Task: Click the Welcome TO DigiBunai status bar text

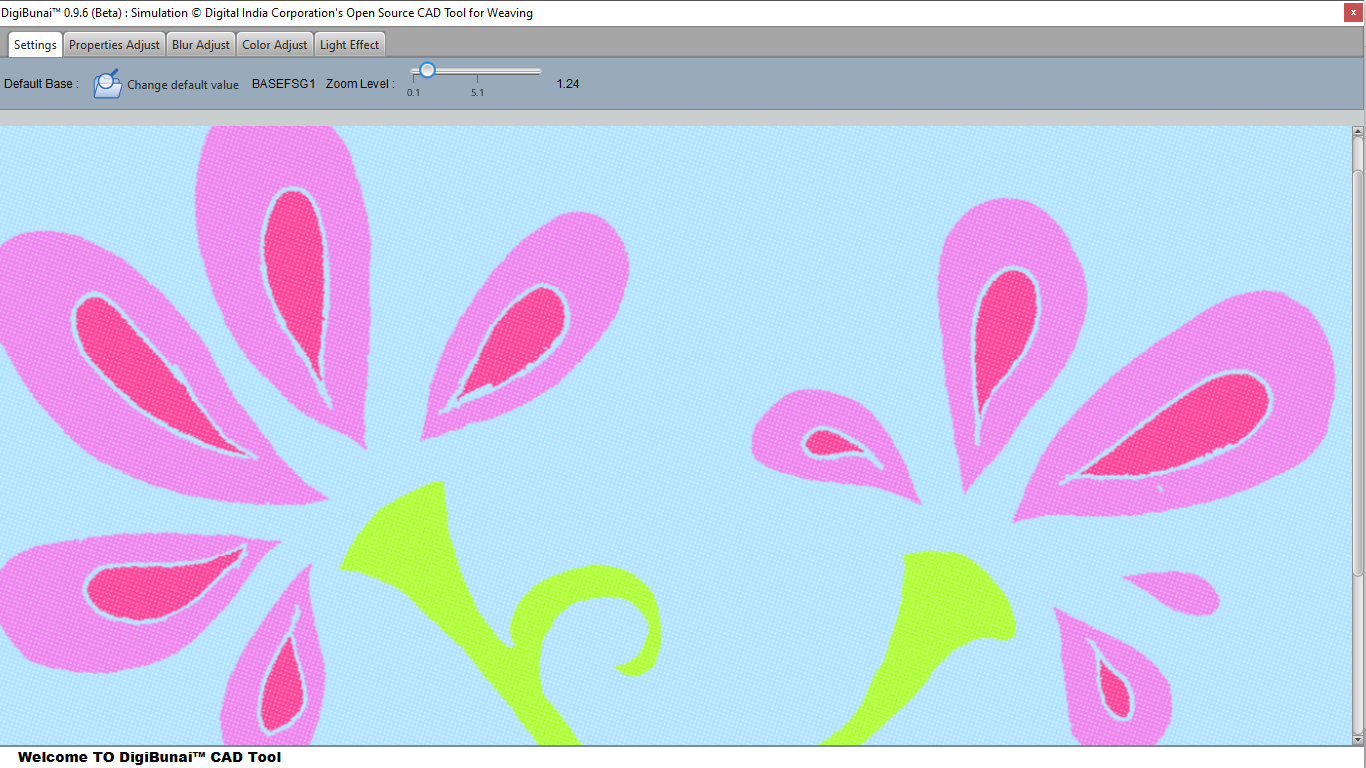Action: (149, 757)
